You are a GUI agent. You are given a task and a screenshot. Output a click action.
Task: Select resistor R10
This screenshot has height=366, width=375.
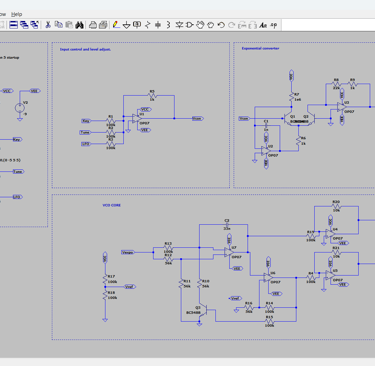tap(200, 284)
